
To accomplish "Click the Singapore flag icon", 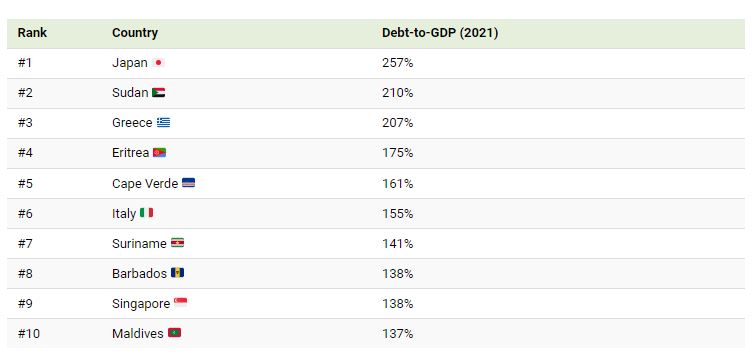I will (180, 303).
